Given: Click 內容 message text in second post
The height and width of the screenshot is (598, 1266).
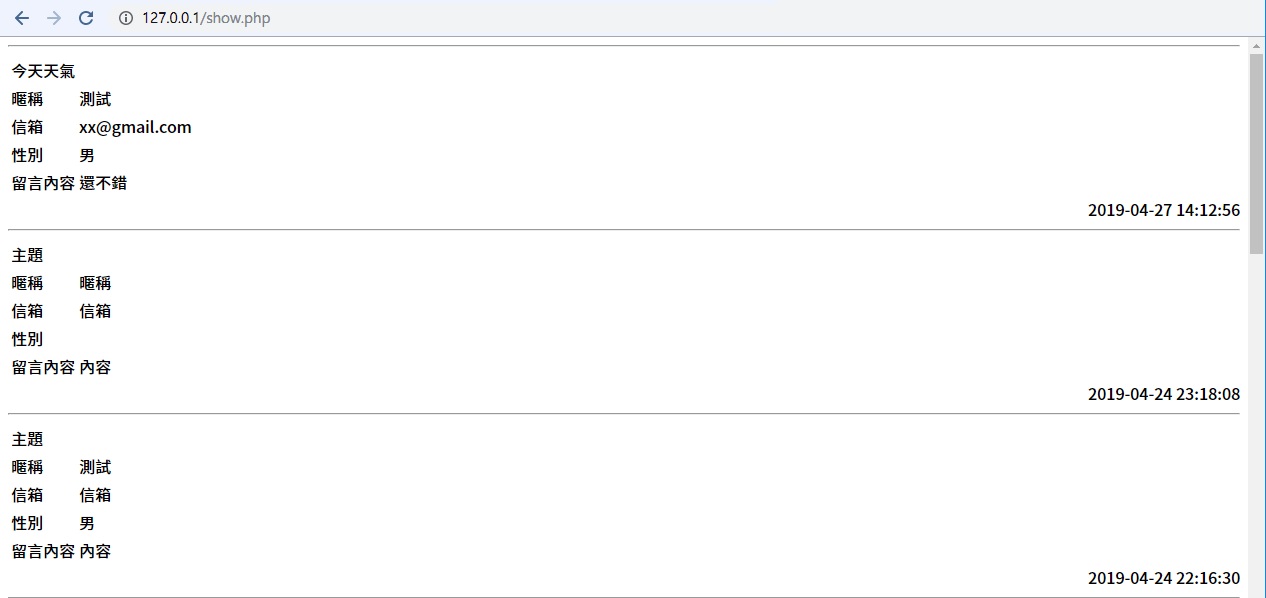Looking at the screenshot, I should point(95,367).
